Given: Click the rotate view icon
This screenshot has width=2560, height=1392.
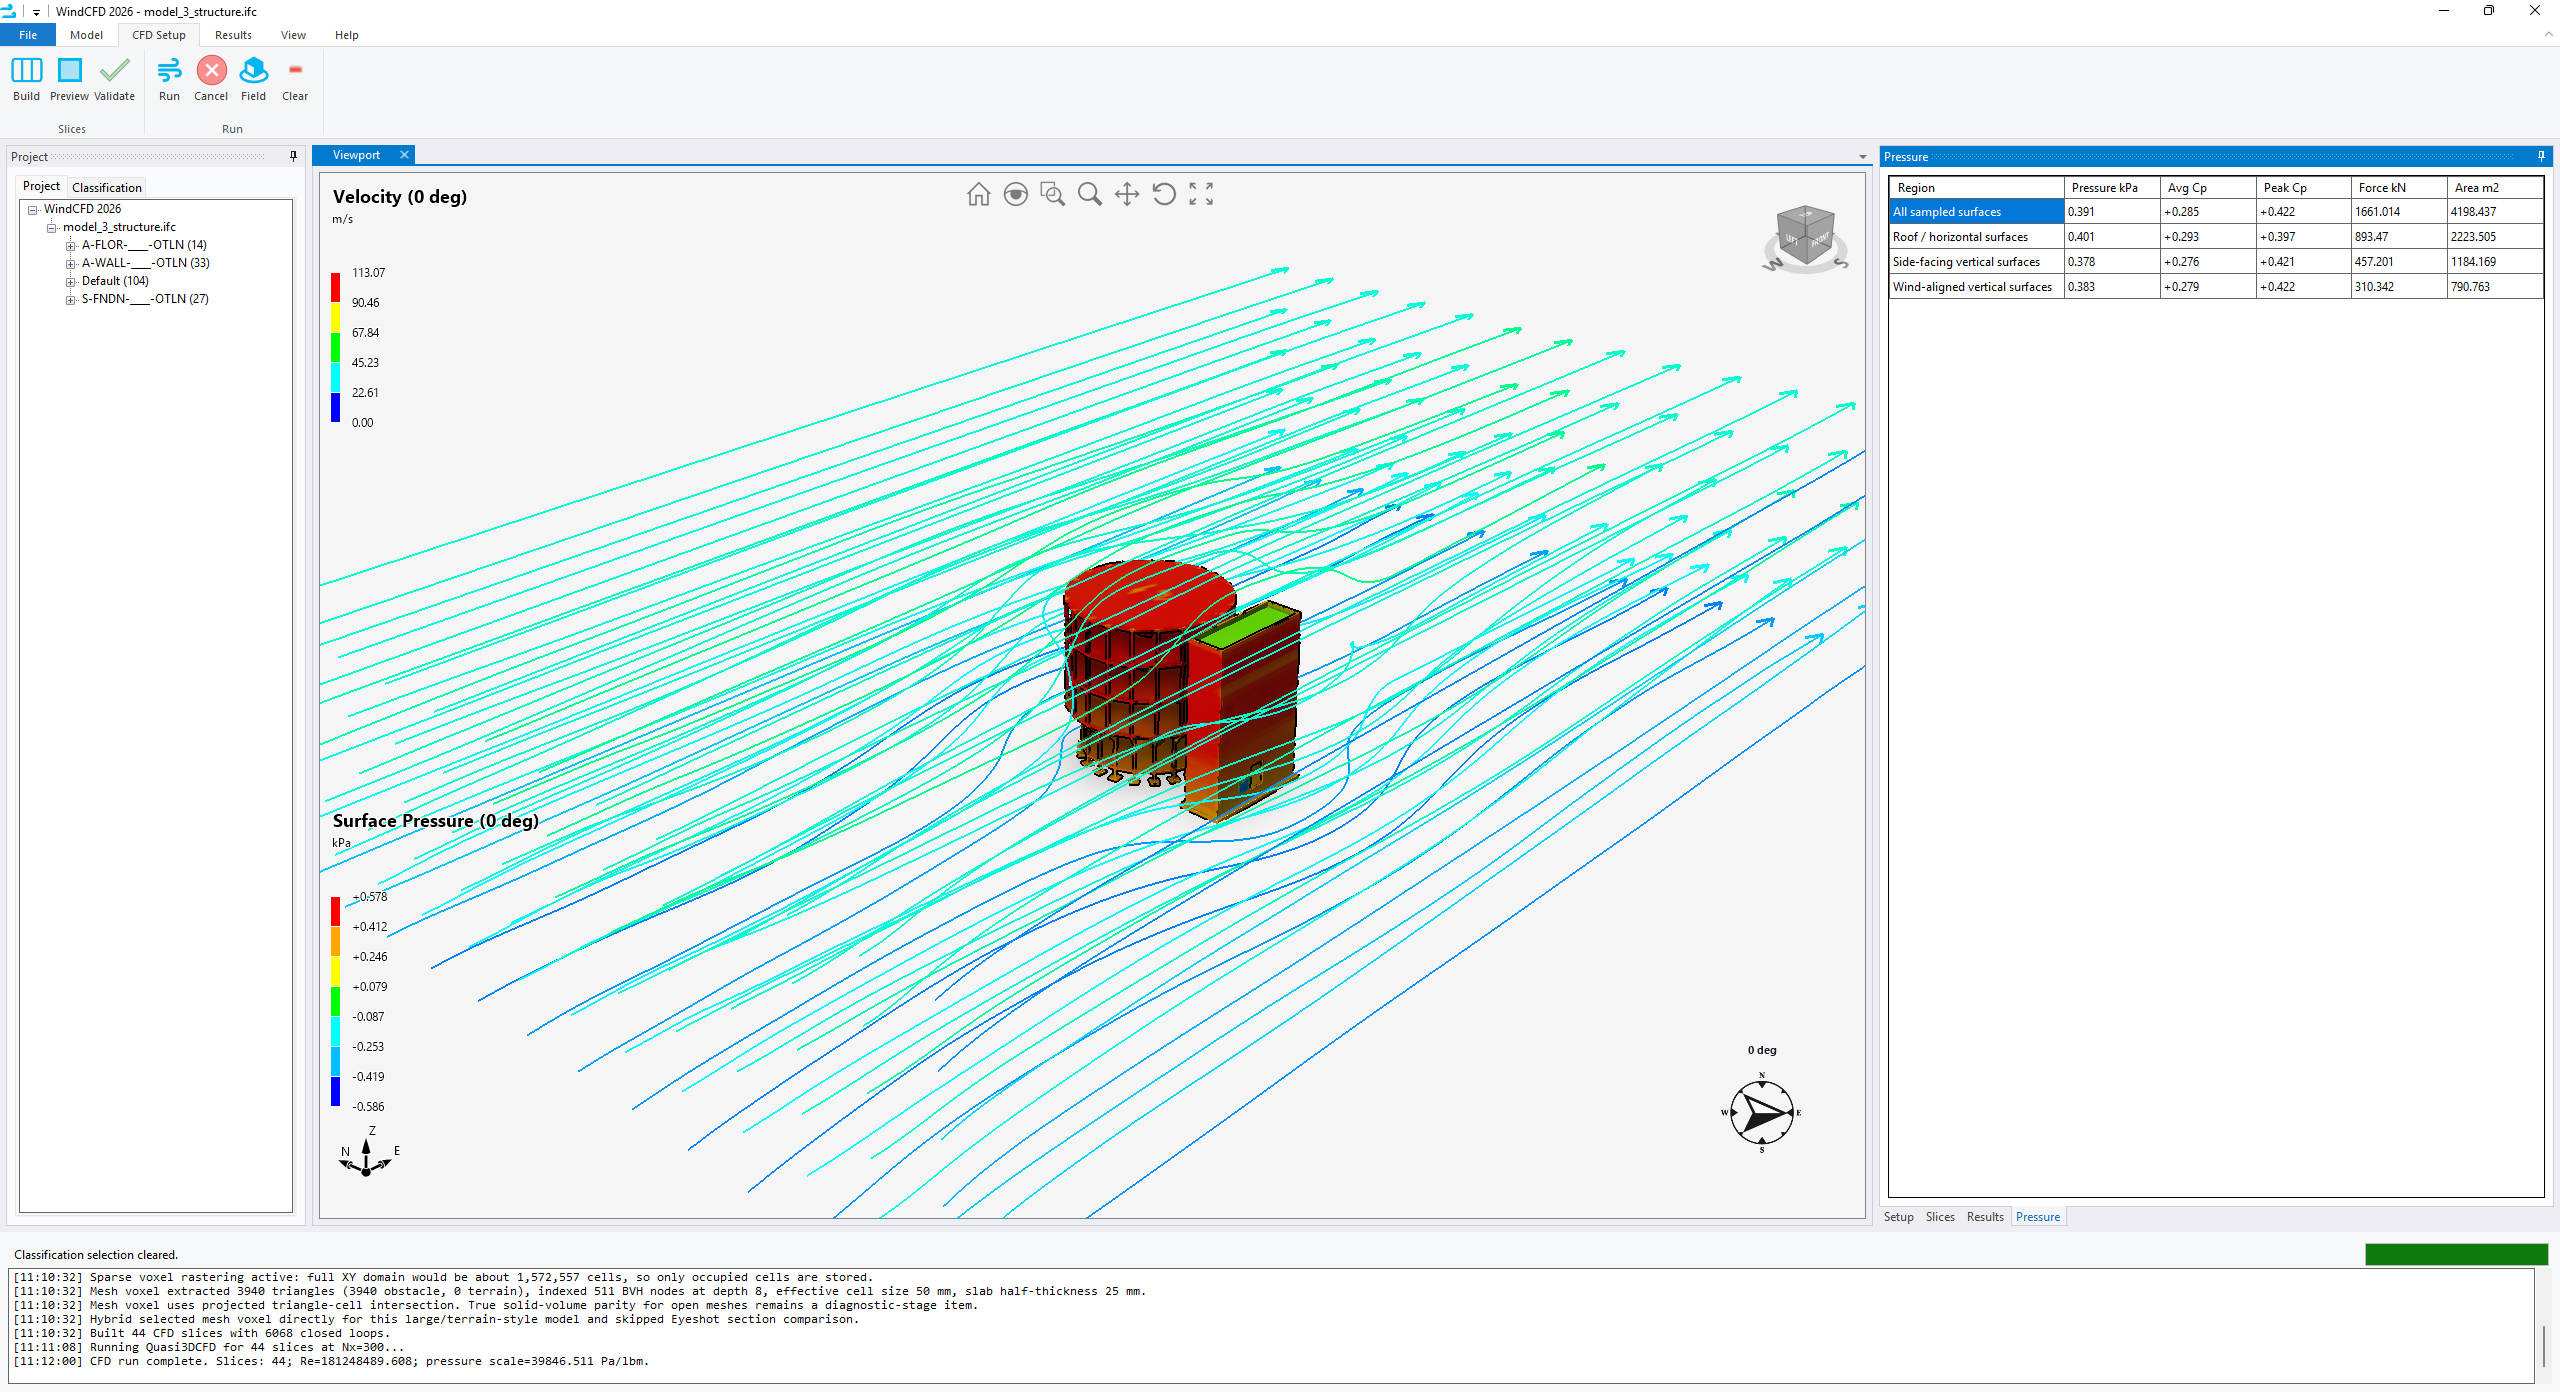Looking at the screenshot, I should pos(1164,194).
